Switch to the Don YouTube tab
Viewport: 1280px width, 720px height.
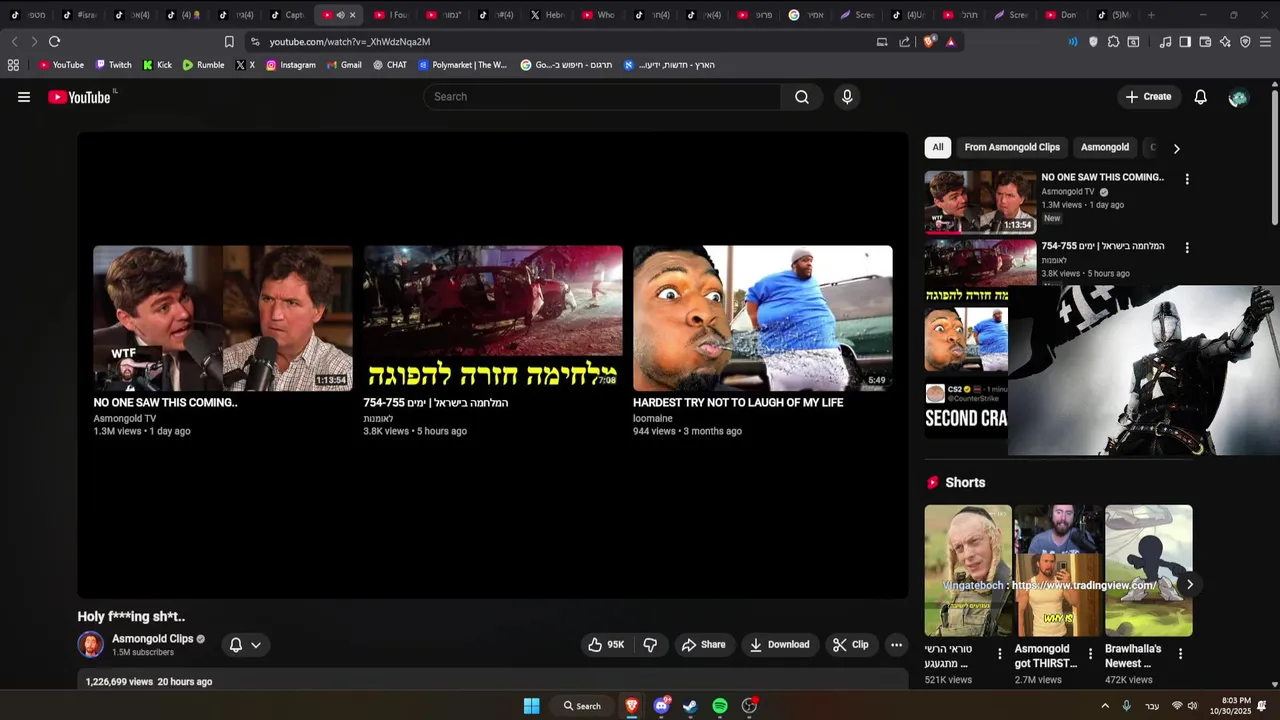tap(1061, 15)
